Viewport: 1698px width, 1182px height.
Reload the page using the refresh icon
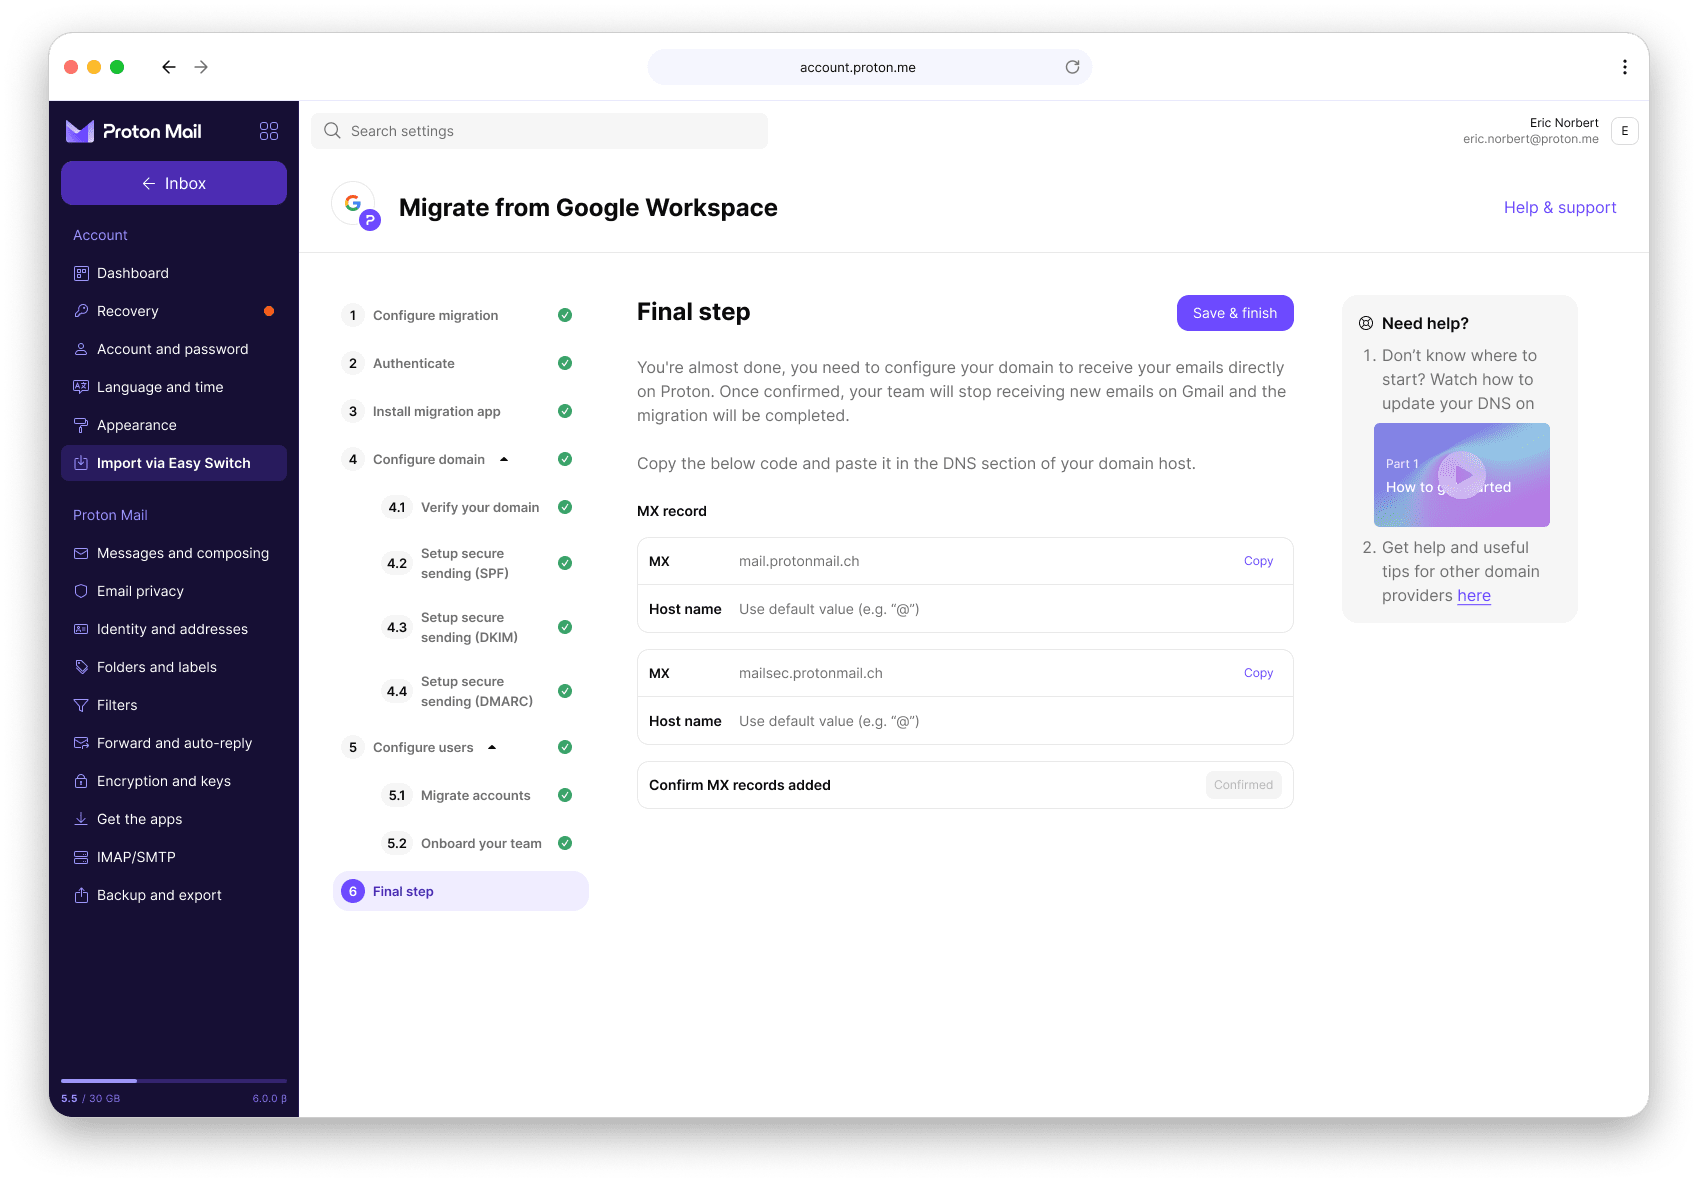click(1072, 67)
